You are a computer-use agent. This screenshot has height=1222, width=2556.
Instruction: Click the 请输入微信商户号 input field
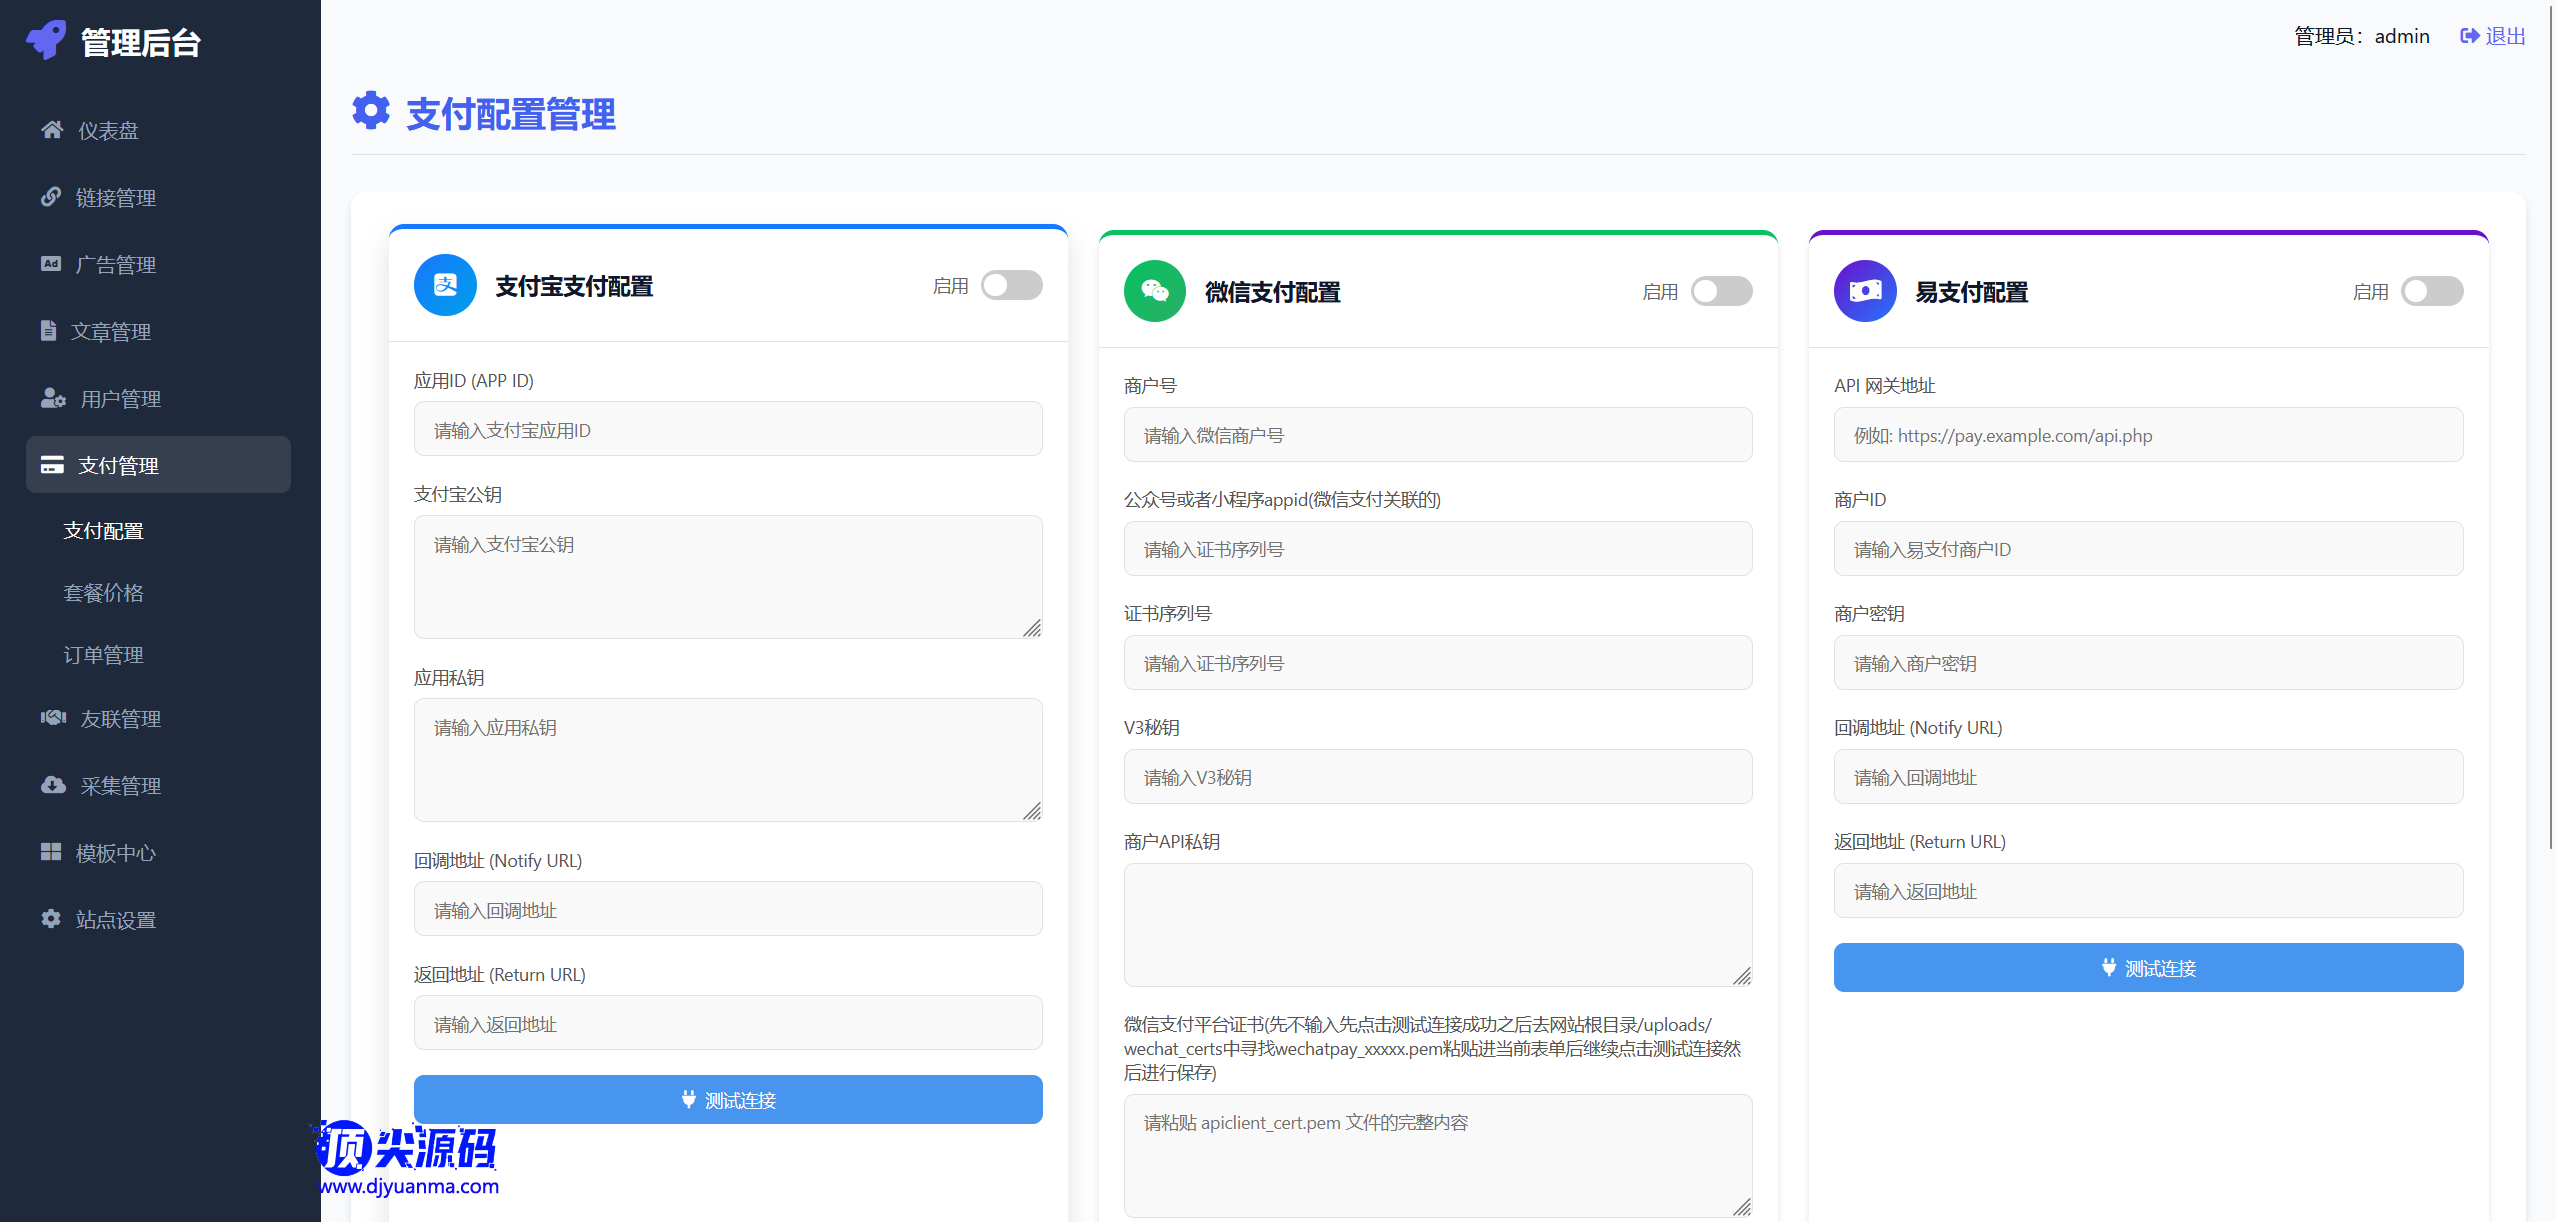coord(1437,435)
